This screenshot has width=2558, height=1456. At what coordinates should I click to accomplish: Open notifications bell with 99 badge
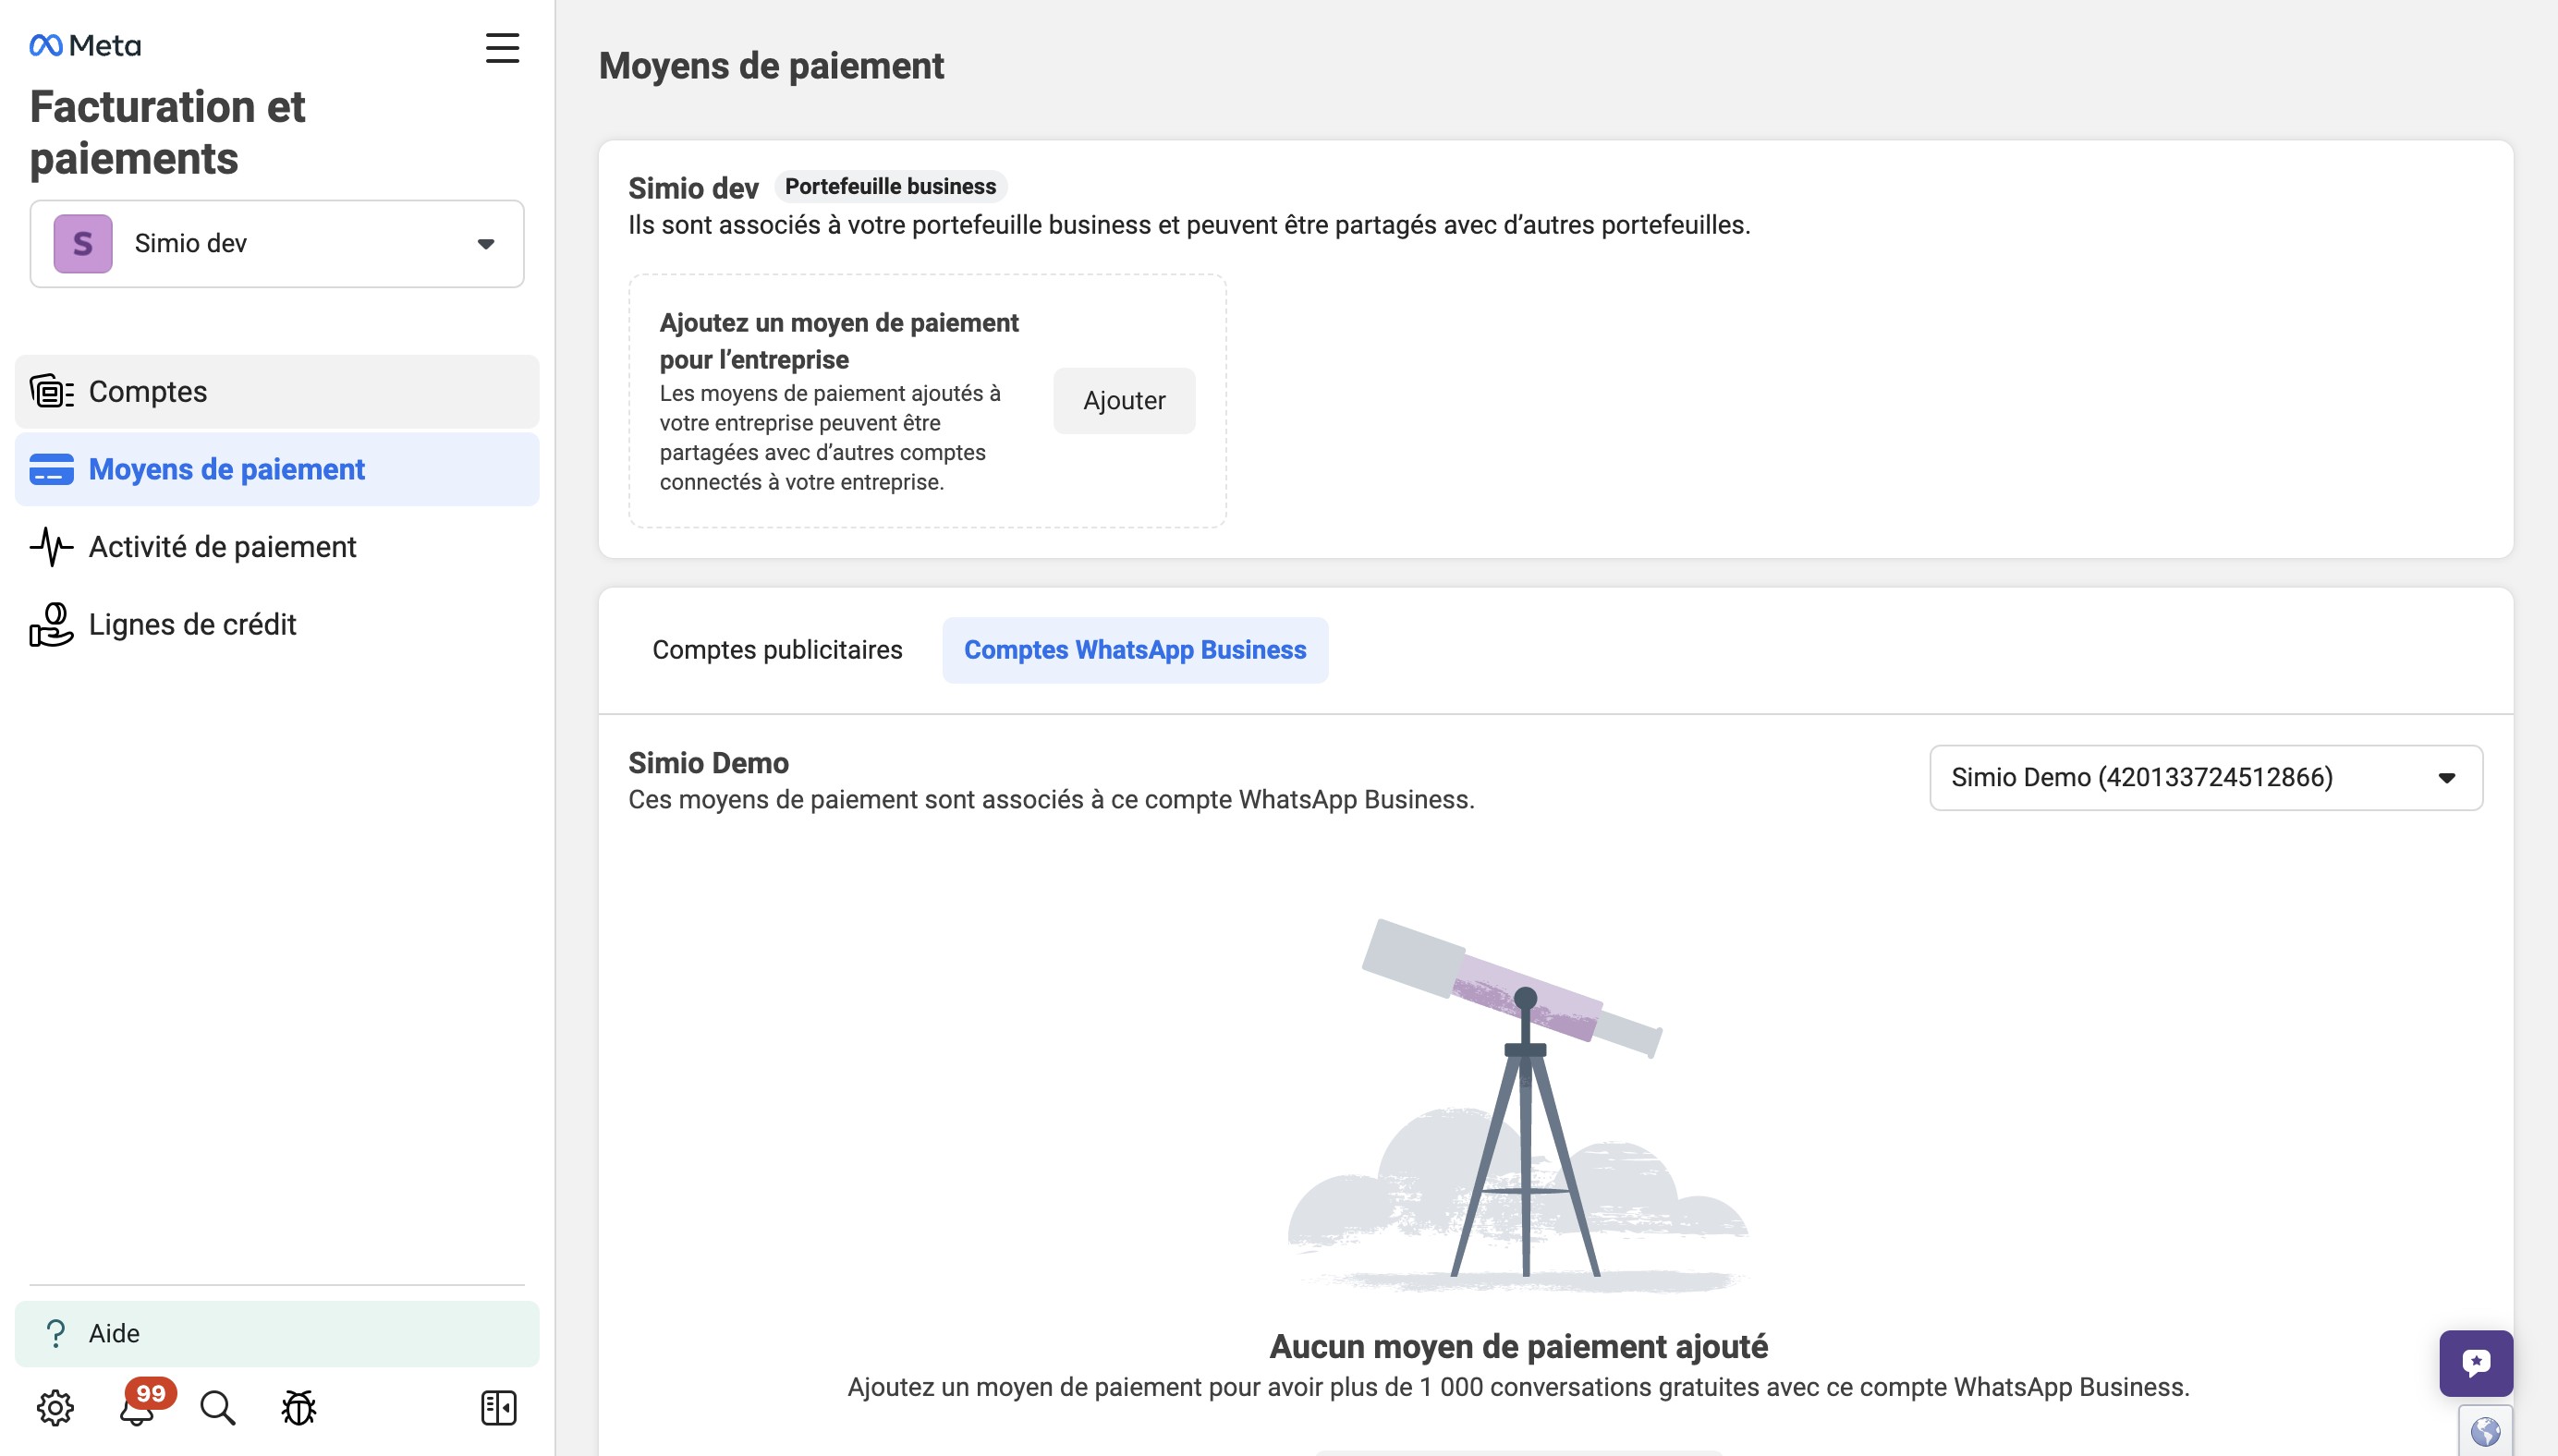pos(138,1408)
